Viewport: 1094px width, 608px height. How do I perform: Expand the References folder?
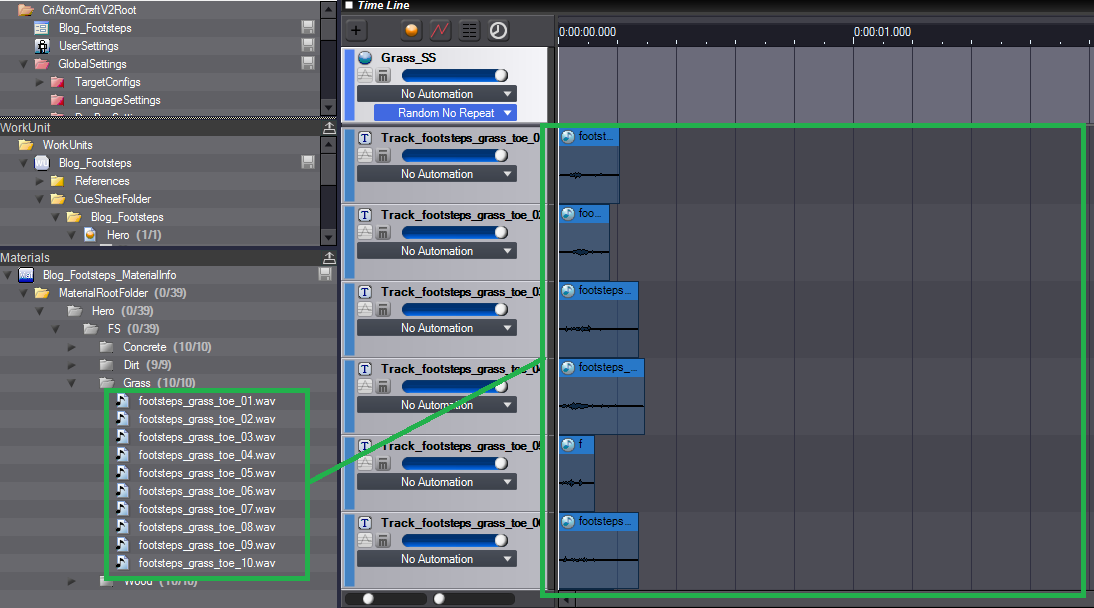pyautogui.click(x=40, y=181)
